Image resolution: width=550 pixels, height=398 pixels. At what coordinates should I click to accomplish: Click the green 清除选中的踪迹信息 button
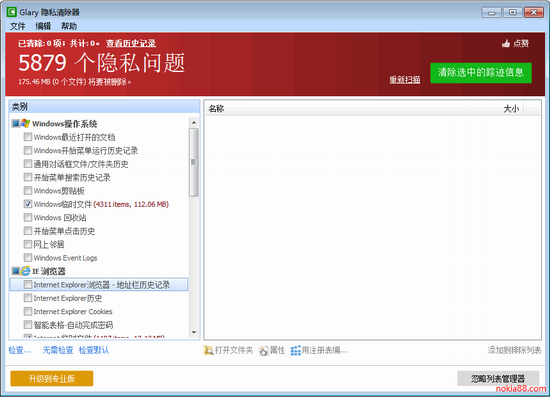click(481, 73)
